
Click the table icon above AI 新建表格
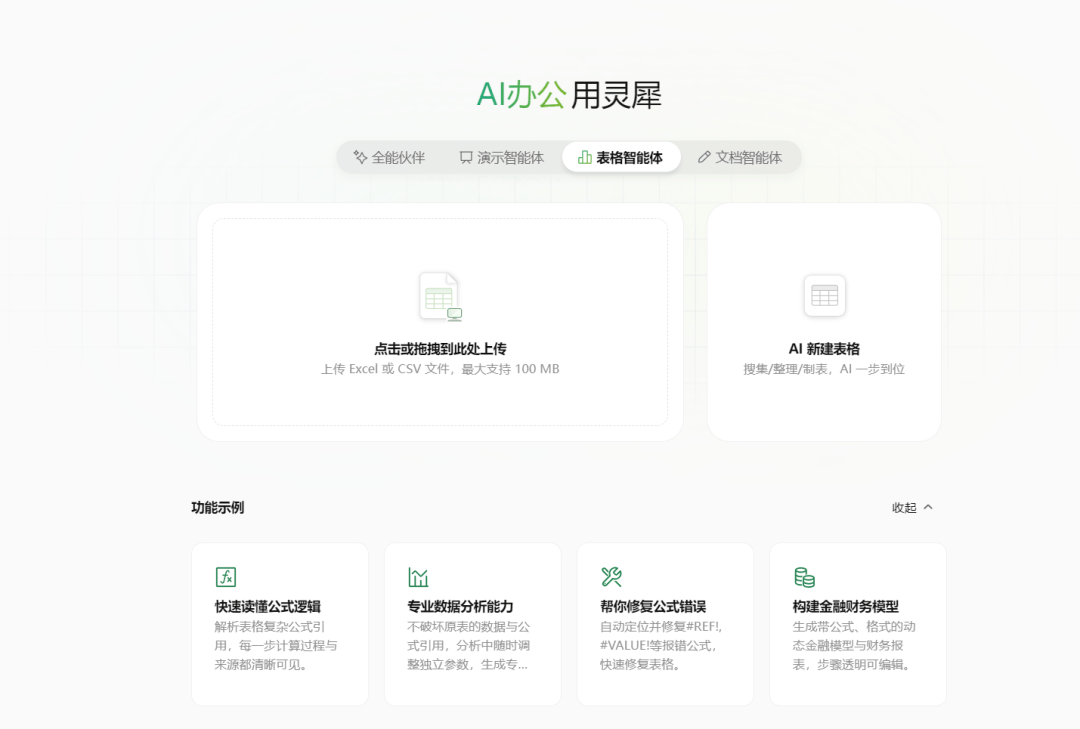824,296
